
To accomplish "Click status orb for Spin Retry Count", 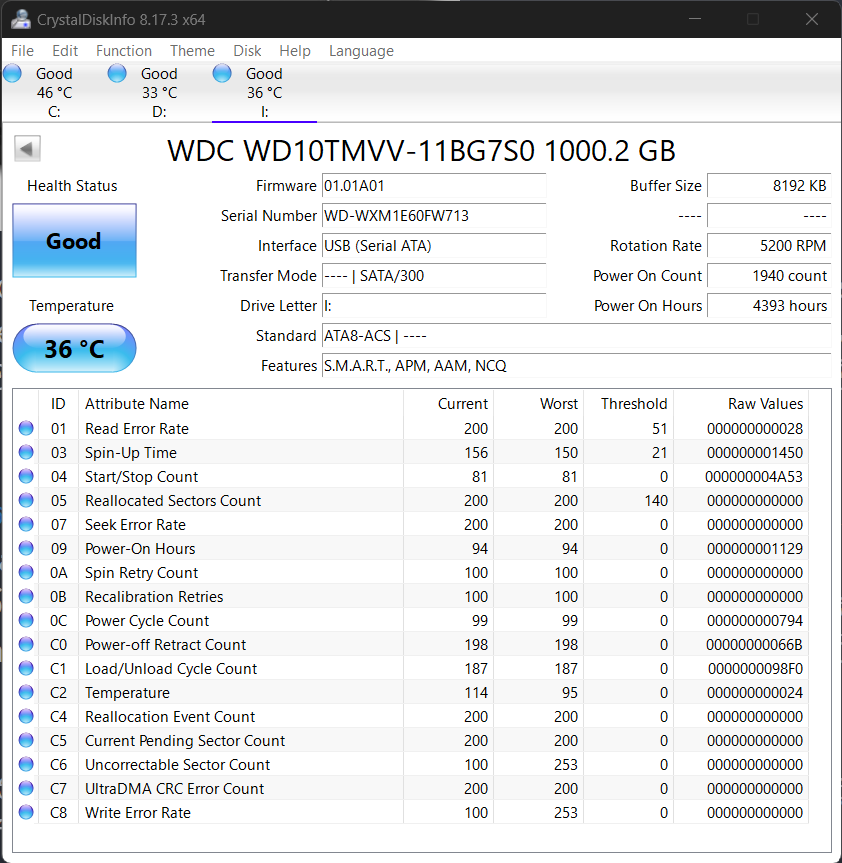I will [26, 572].
